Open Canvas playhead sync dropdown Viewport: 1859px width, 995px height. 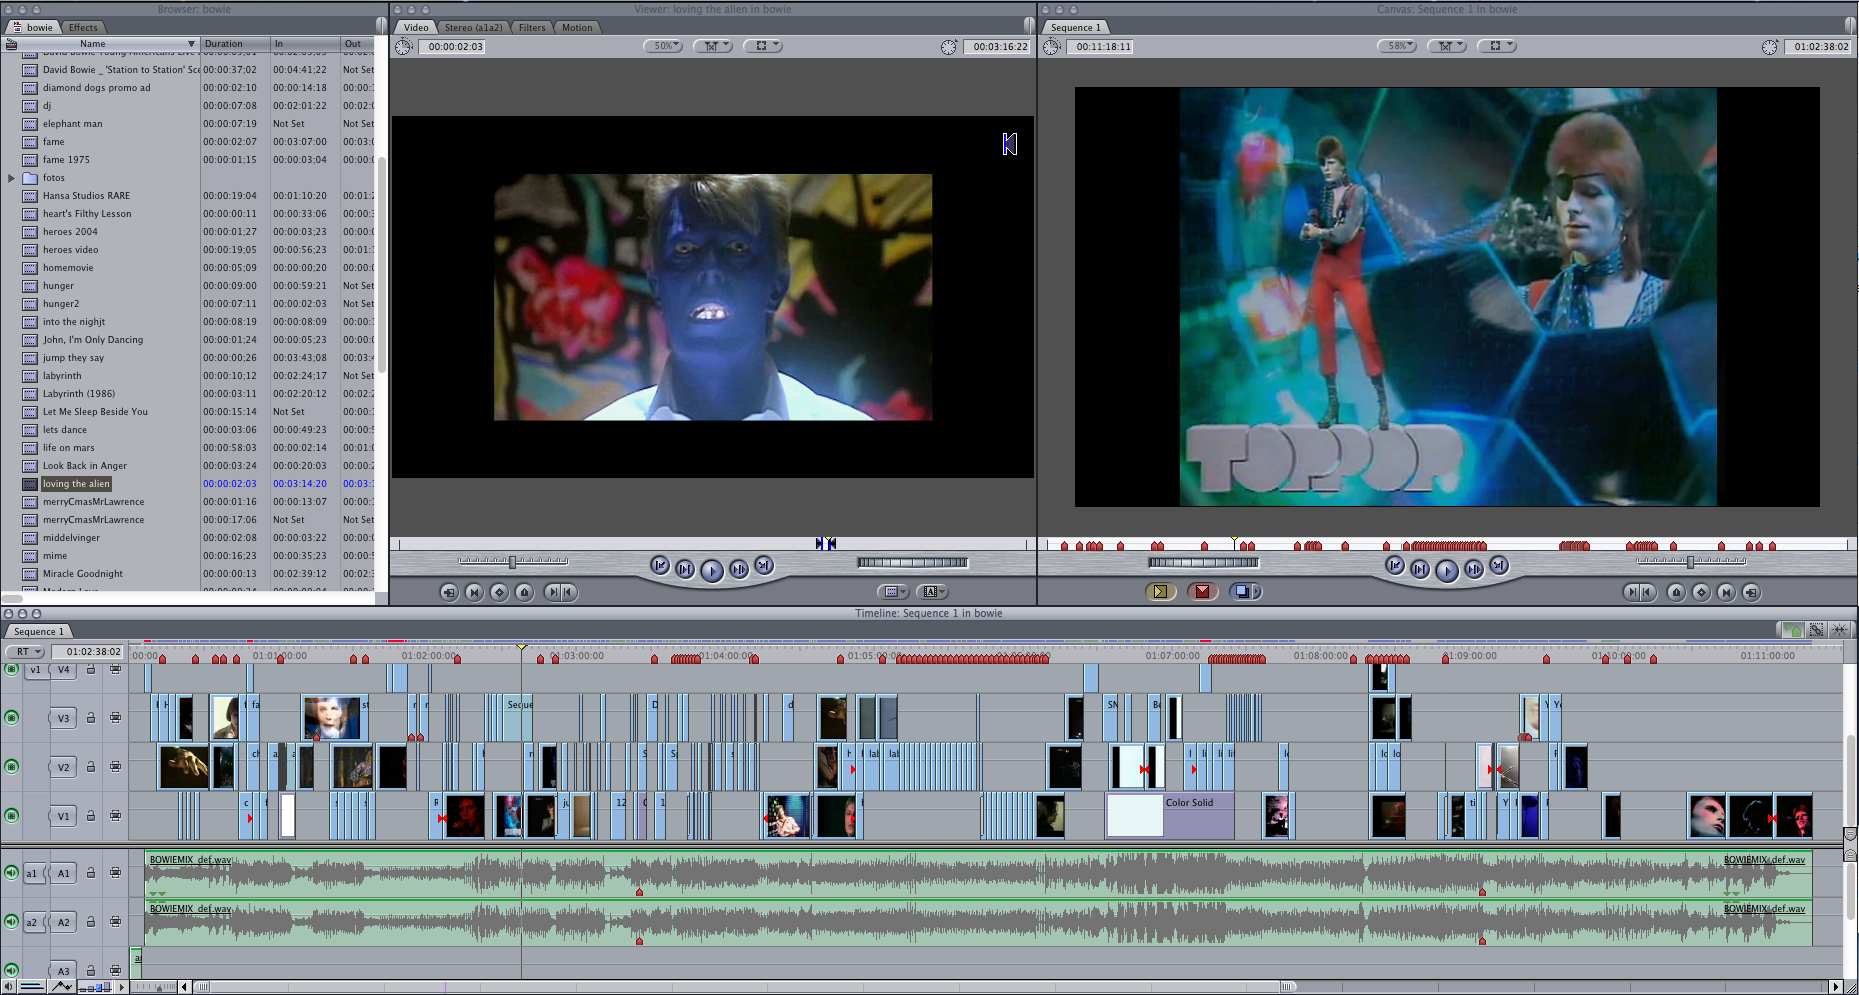click(x=1447, y=46)
